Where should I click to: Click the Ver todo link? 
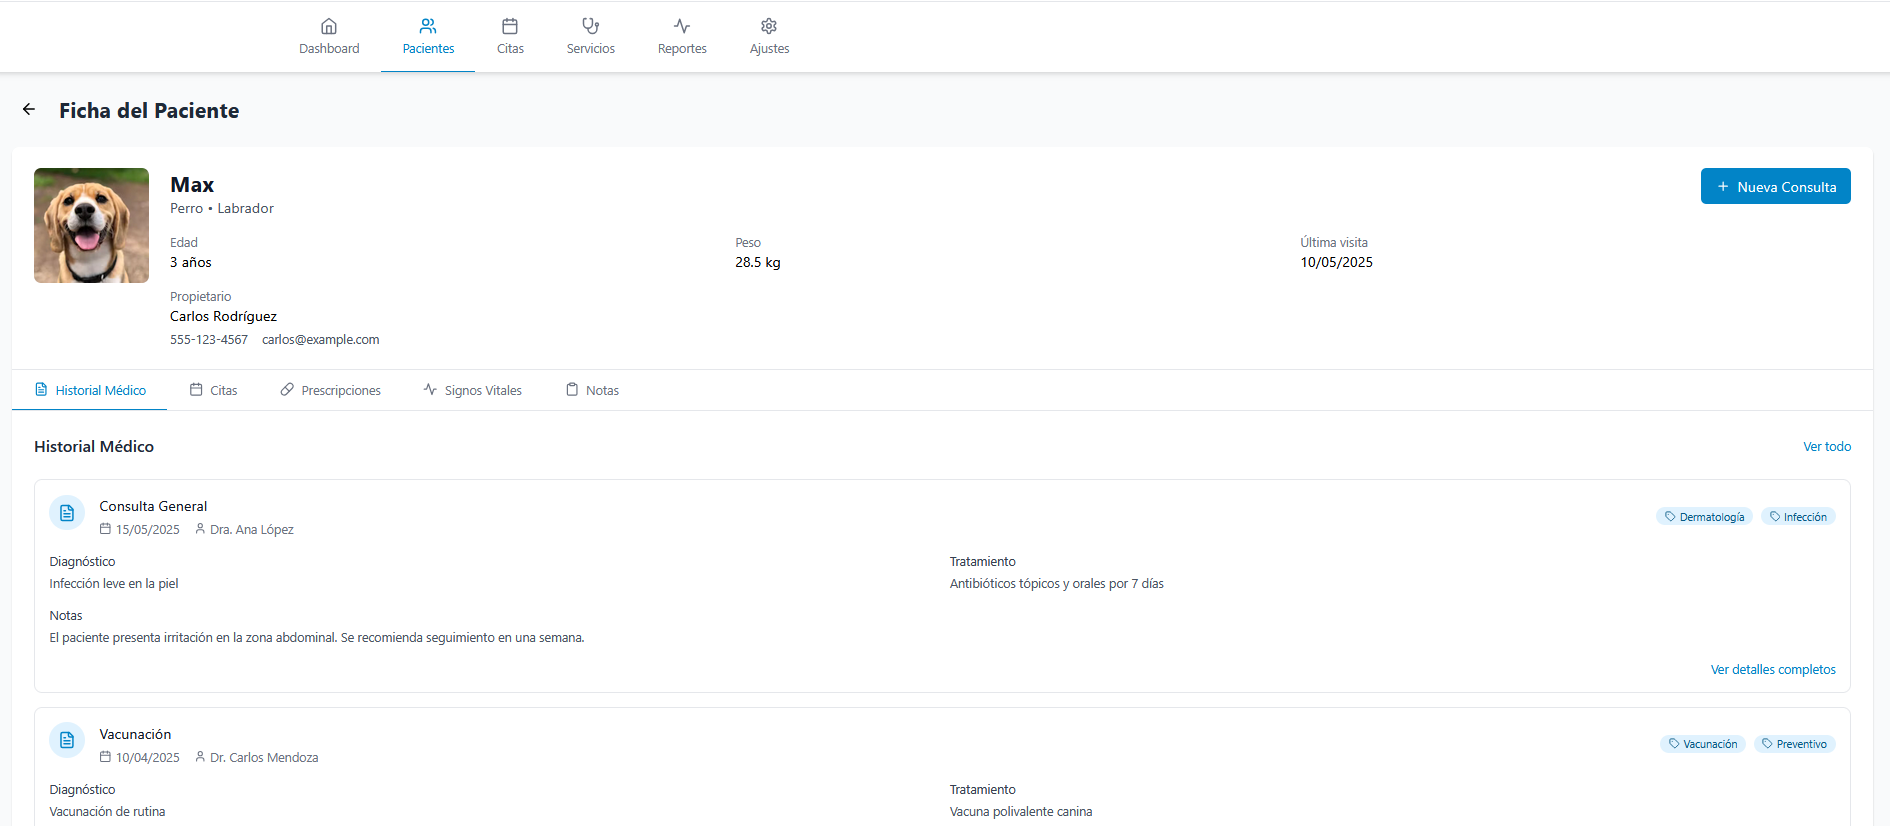point(1827,447)
